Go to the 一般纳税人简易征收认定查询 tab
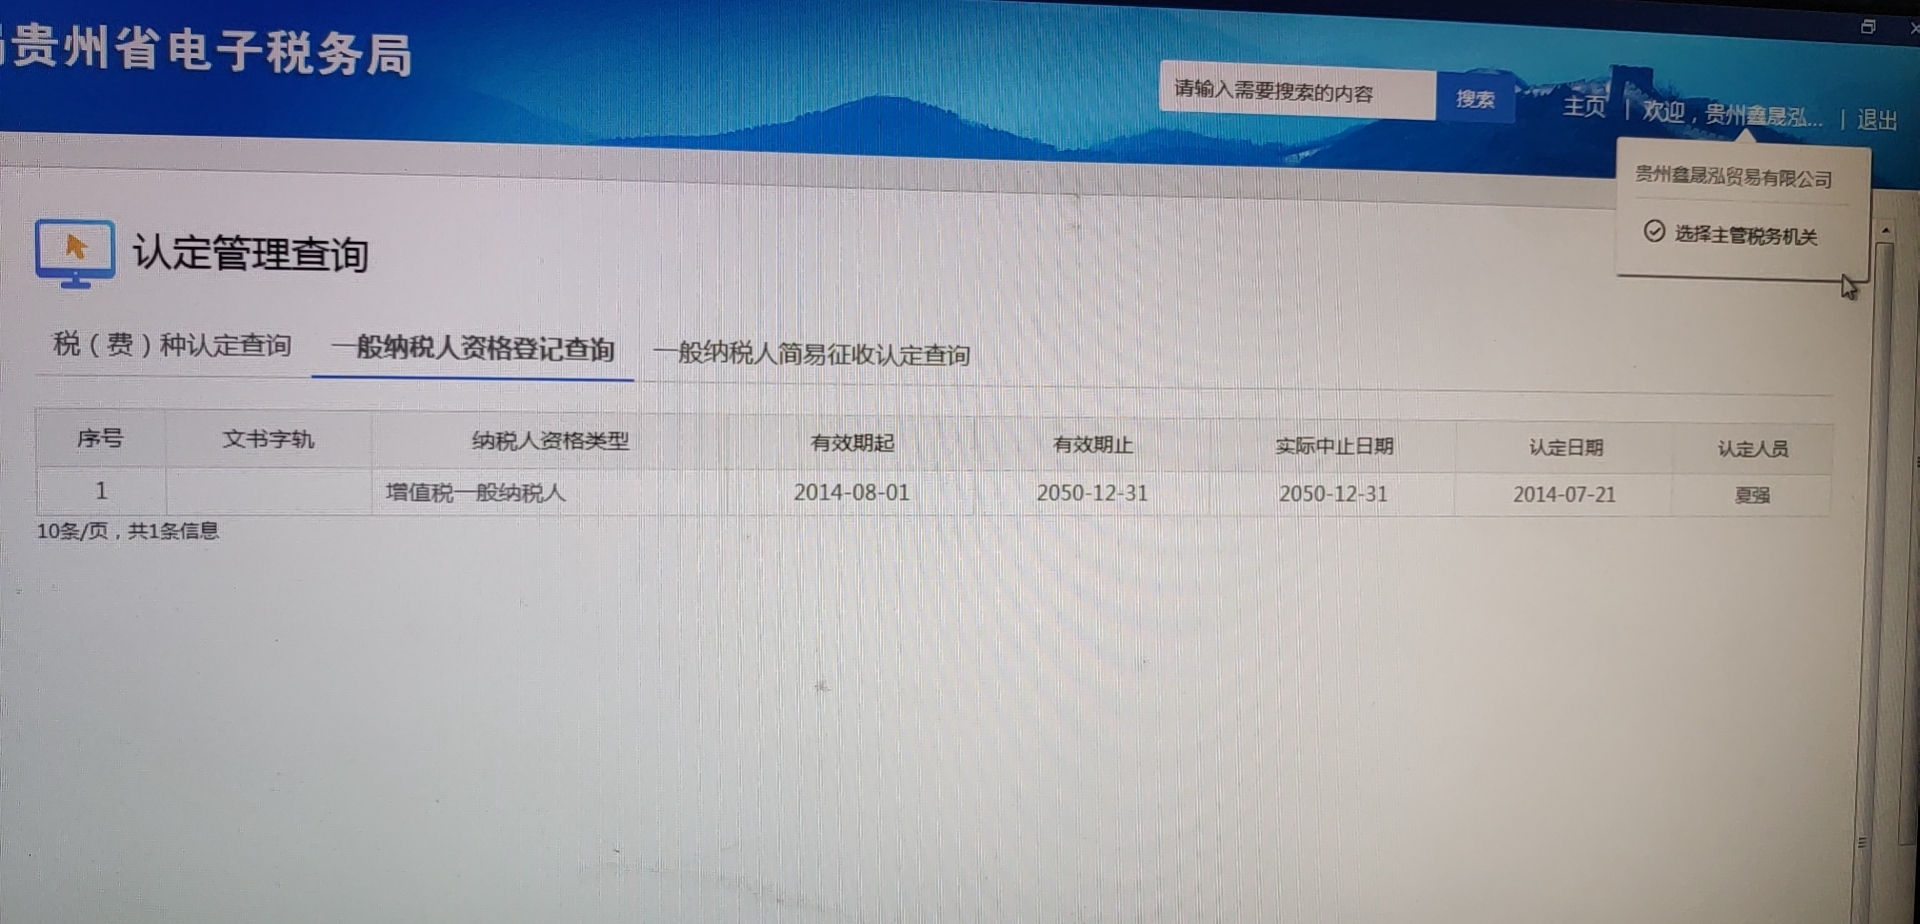 click(x=811, y=354)
